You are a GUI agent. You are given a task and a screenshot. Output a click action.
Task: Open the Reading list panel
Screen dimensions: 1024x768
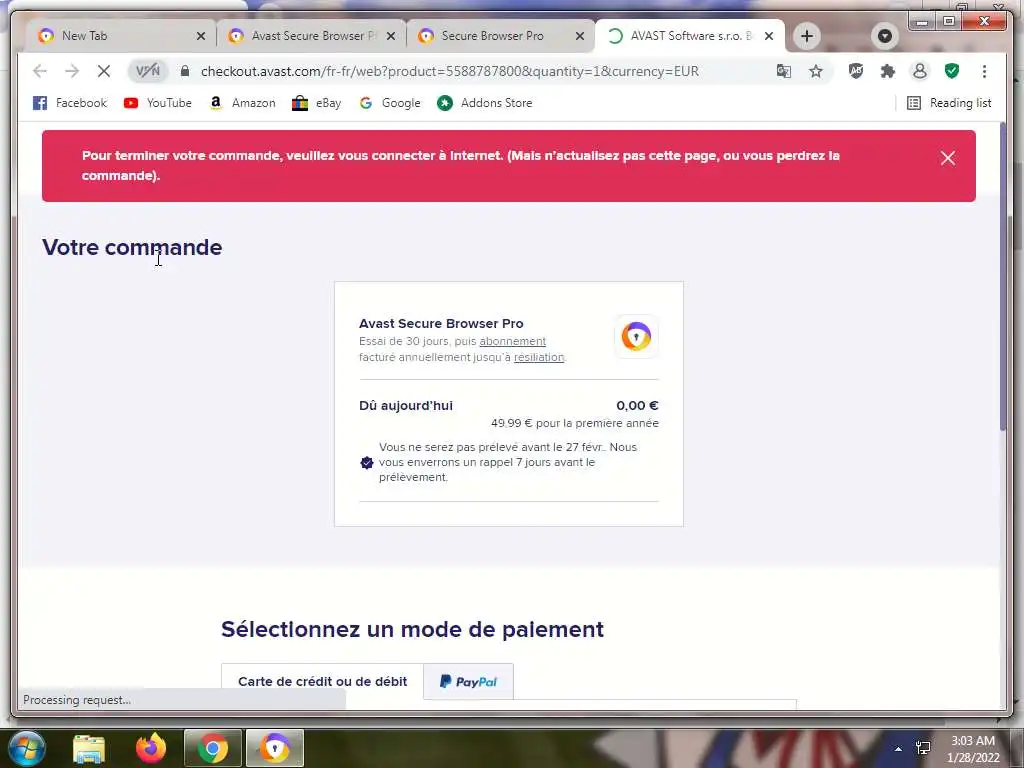[949, 103]
